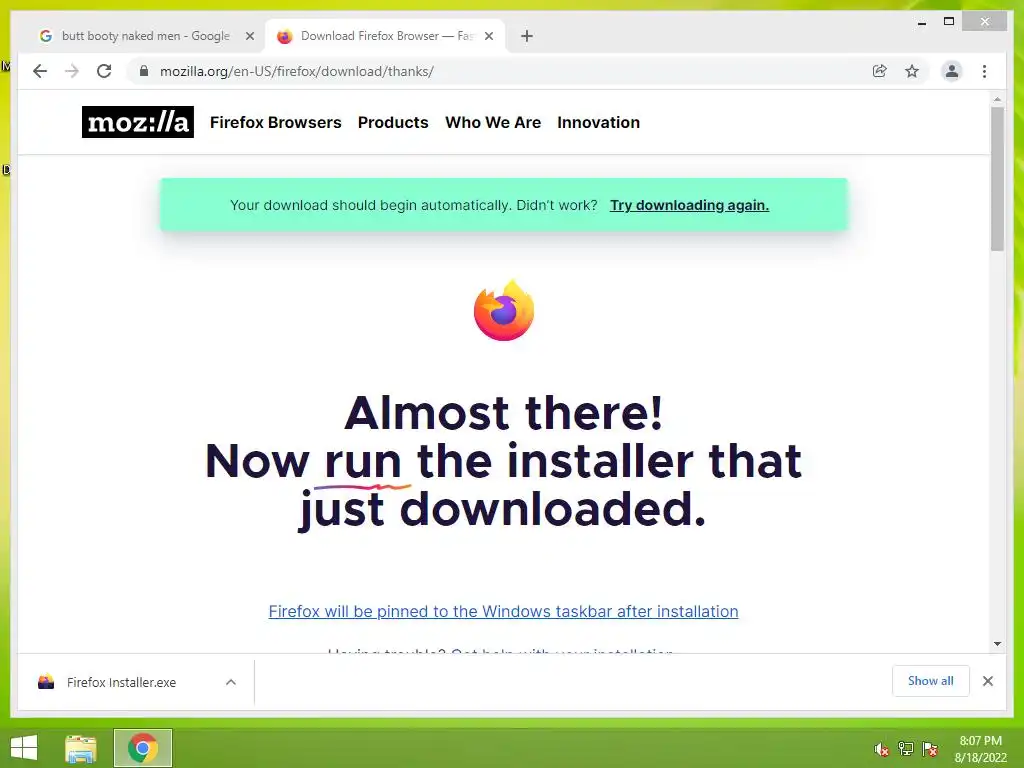Click the Chrome taskbar icon
This screenshot has height=768, width=1024.
(143, 748)
